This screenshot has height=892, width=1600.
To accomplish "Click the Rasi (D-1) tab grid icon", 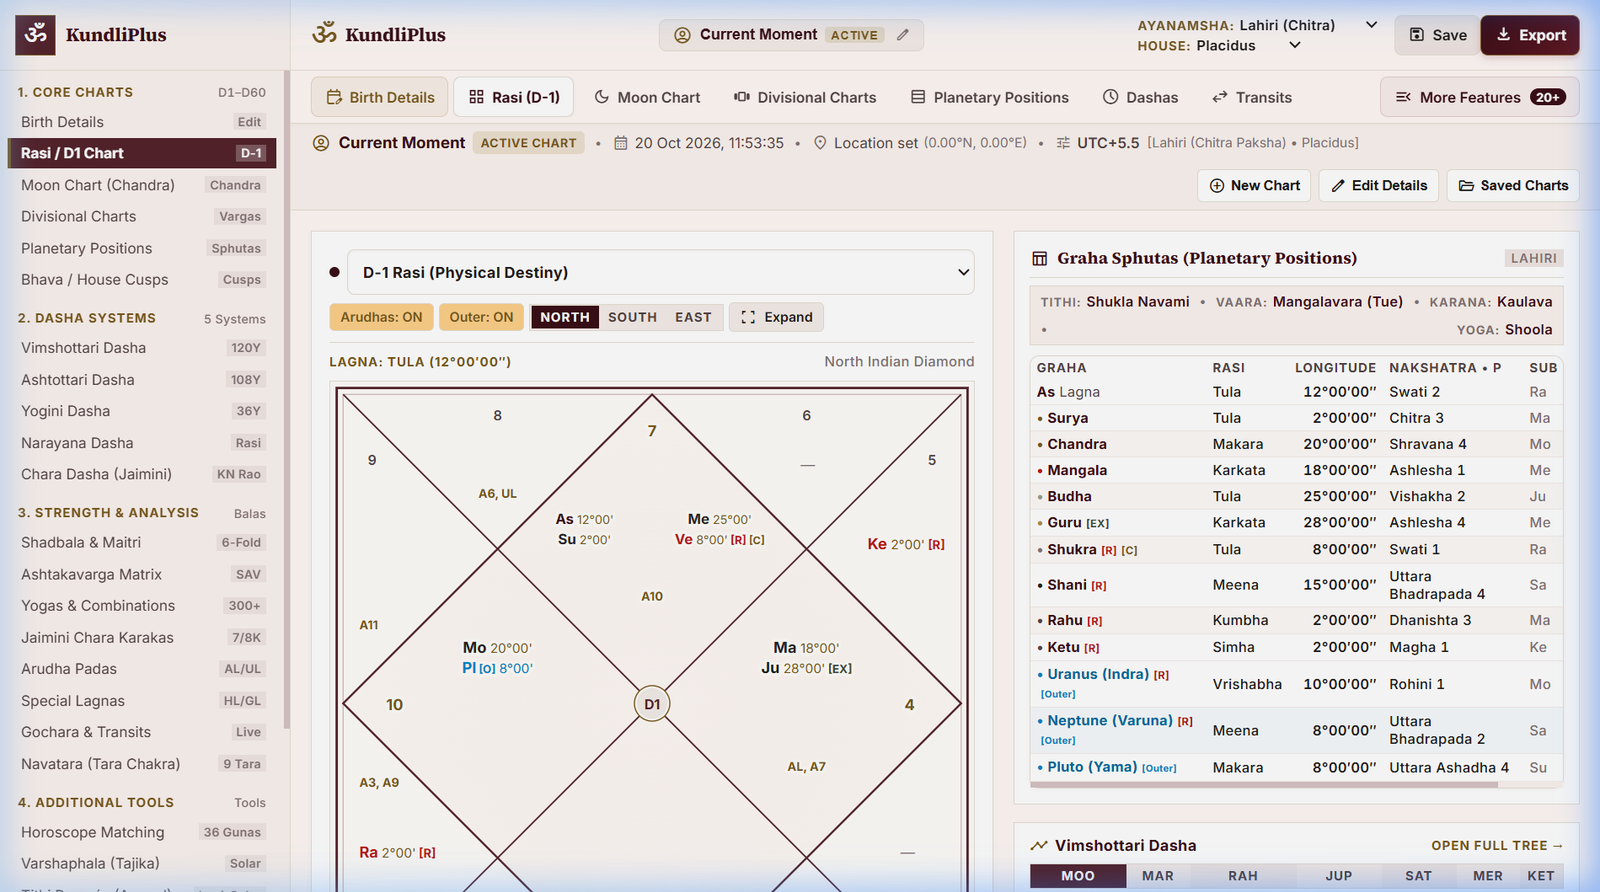I will (476, 97).
